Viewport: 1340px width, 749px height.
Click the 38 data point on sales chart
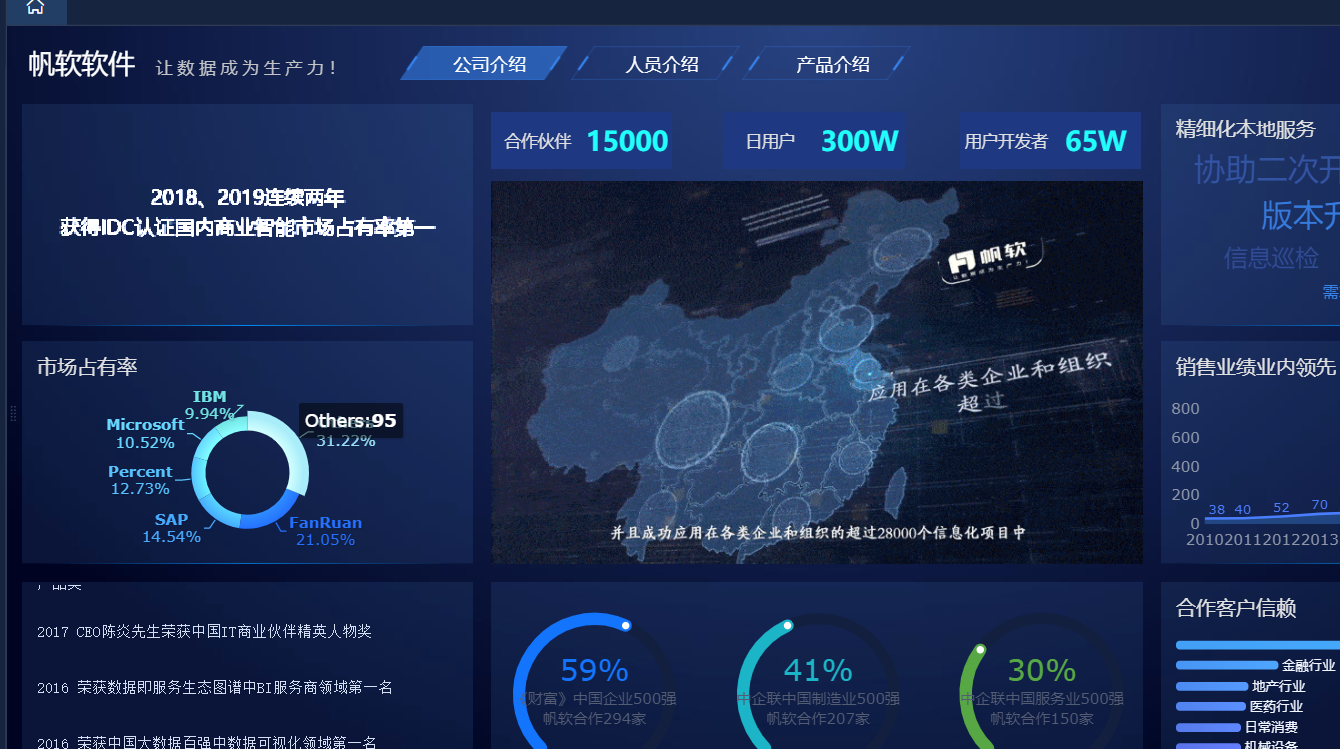[1216, 510]
